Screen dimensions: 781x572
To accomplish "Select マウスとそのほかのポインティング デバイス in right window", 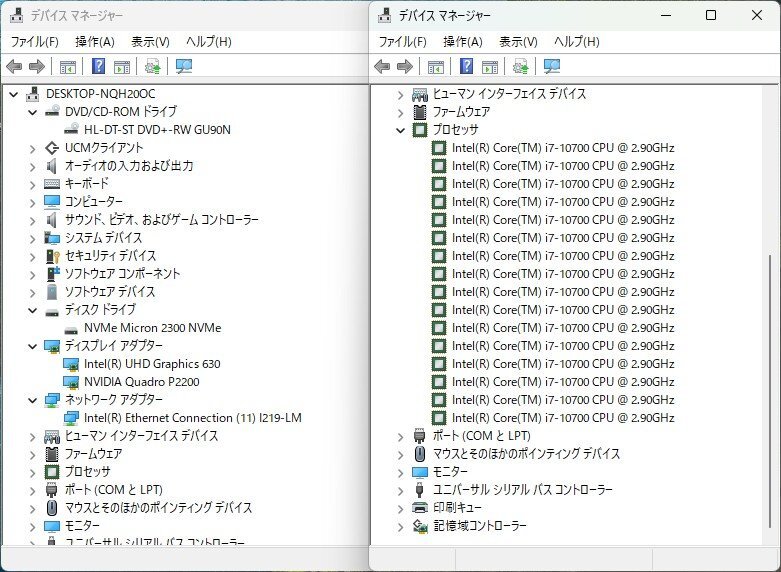I will pyautogui.click(x=526, y=453).
